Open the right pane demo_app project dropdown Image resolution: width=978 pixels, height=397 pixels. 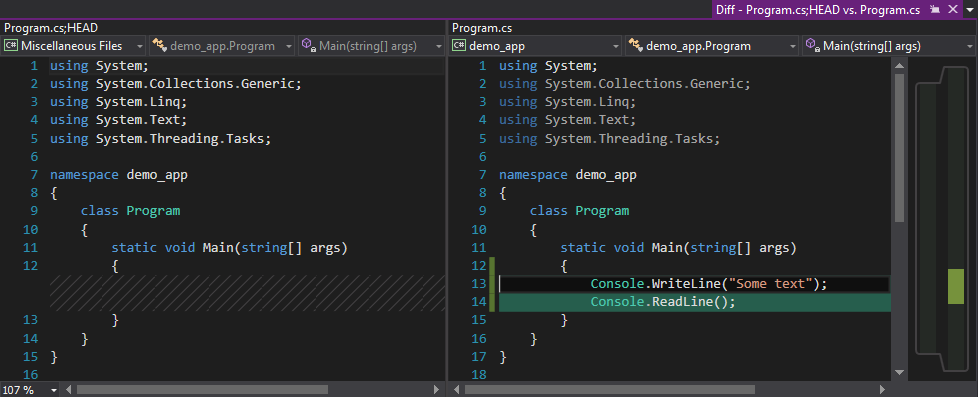point(536,46)
